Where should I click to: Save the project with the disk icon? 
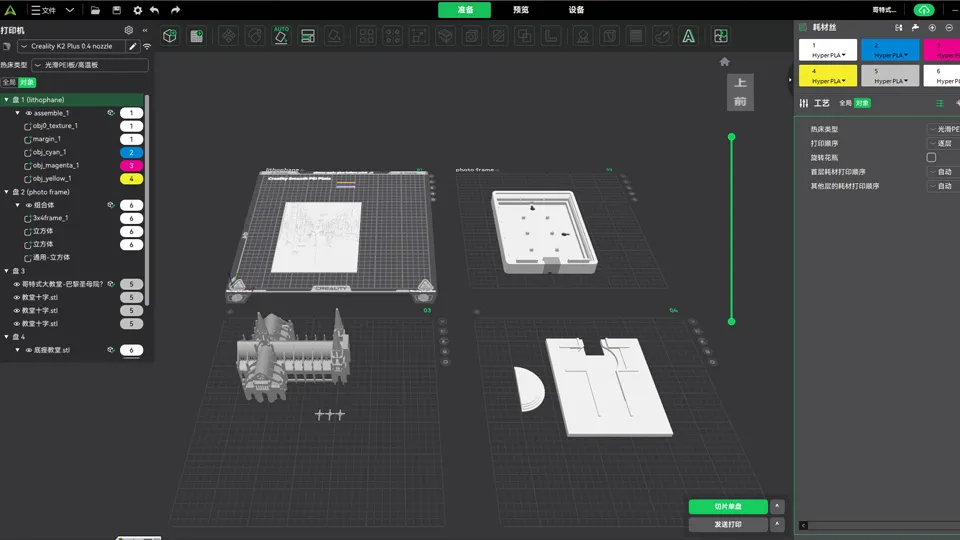[x=116, y=10]
